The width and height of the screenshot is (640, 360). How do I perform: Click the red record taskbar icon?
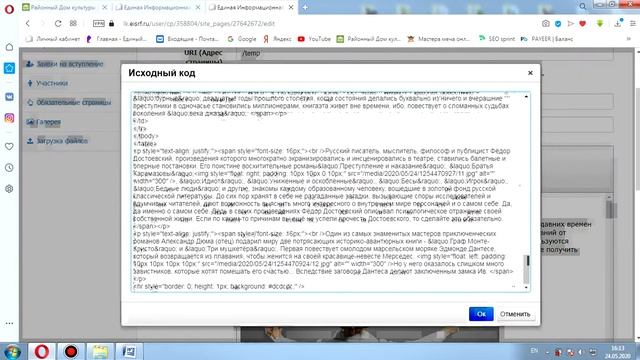71,351
